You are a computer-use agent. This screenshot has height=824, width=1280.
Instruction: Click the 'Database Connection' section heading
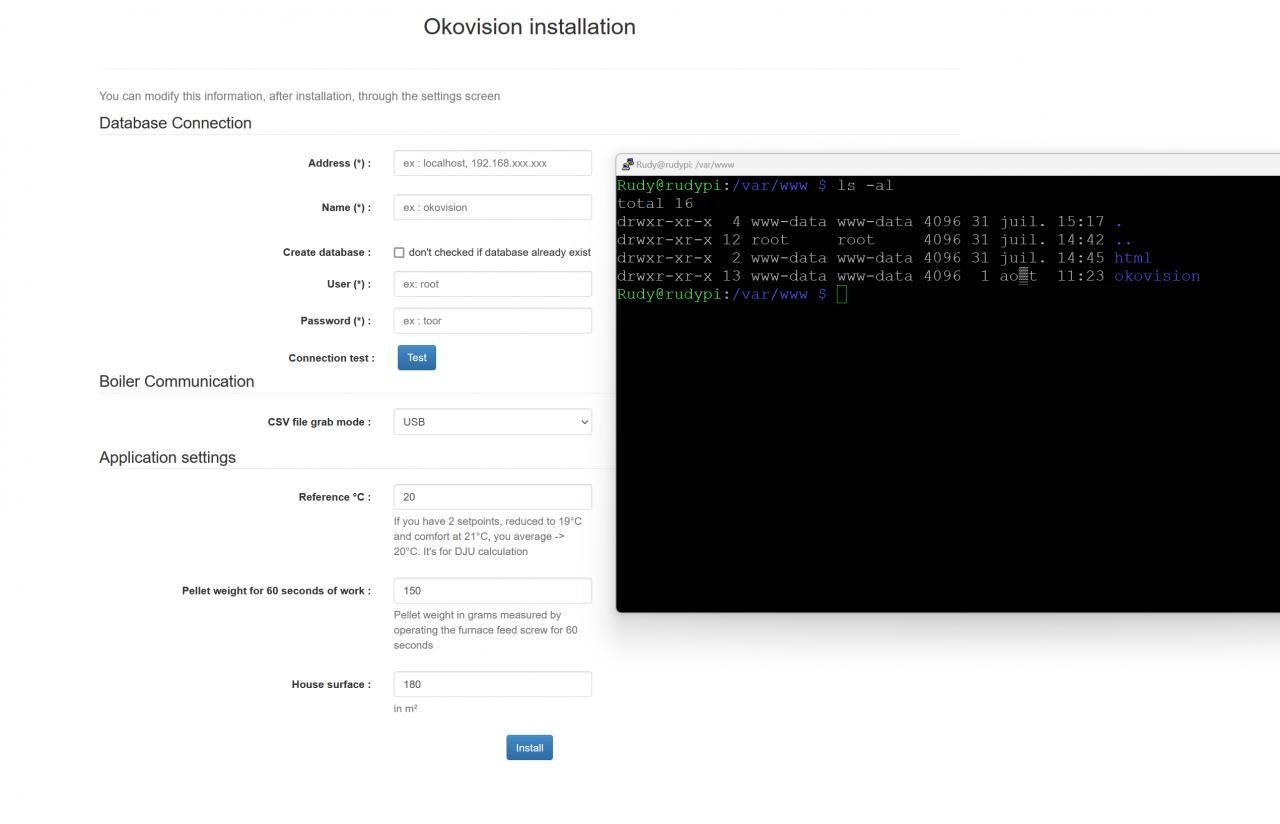(x=175, y=123)
